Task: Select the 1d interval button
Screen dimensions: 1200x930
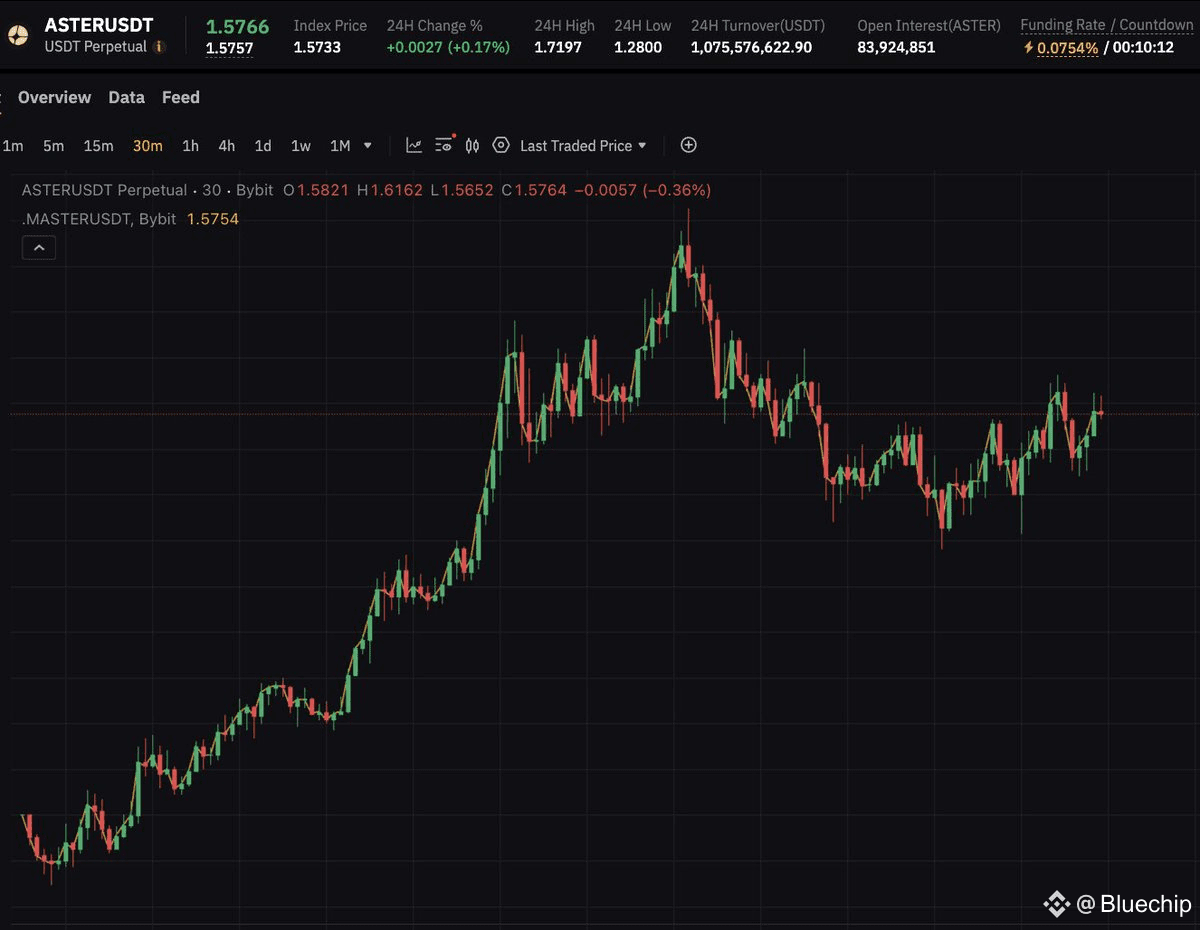Action: (x=262, y=145)
